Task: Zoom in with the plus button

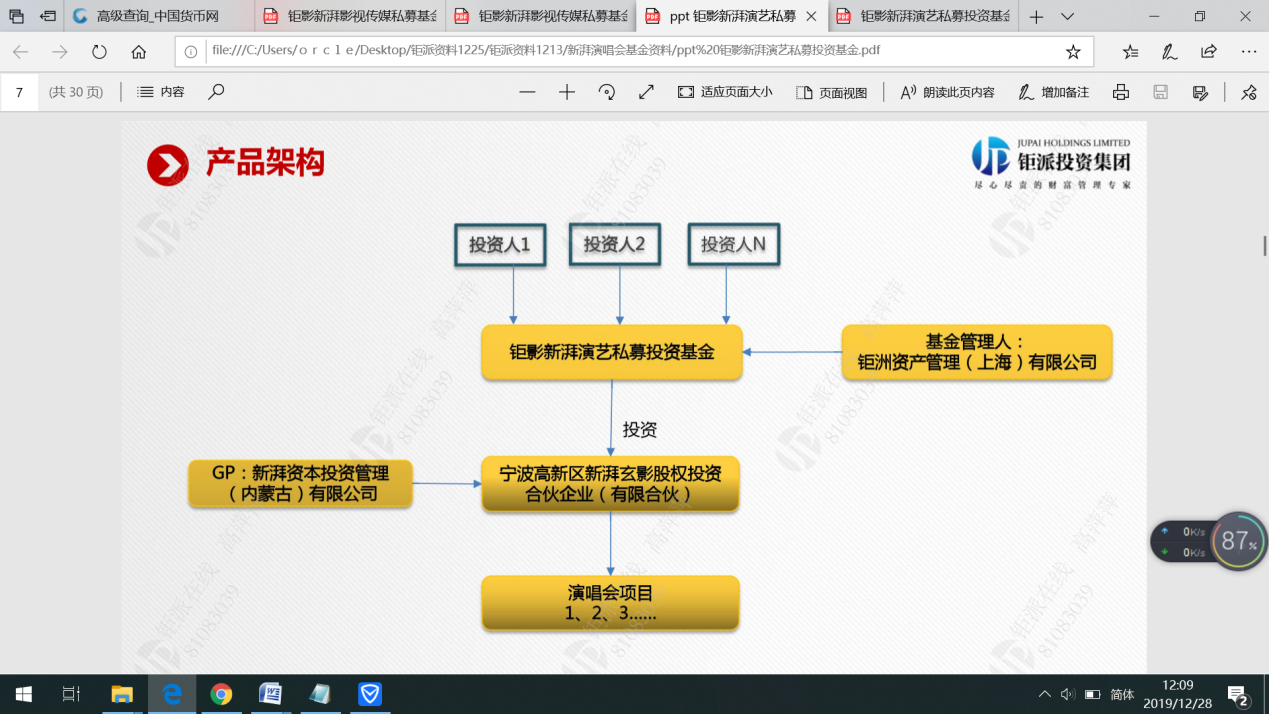Action: point(567,92)
